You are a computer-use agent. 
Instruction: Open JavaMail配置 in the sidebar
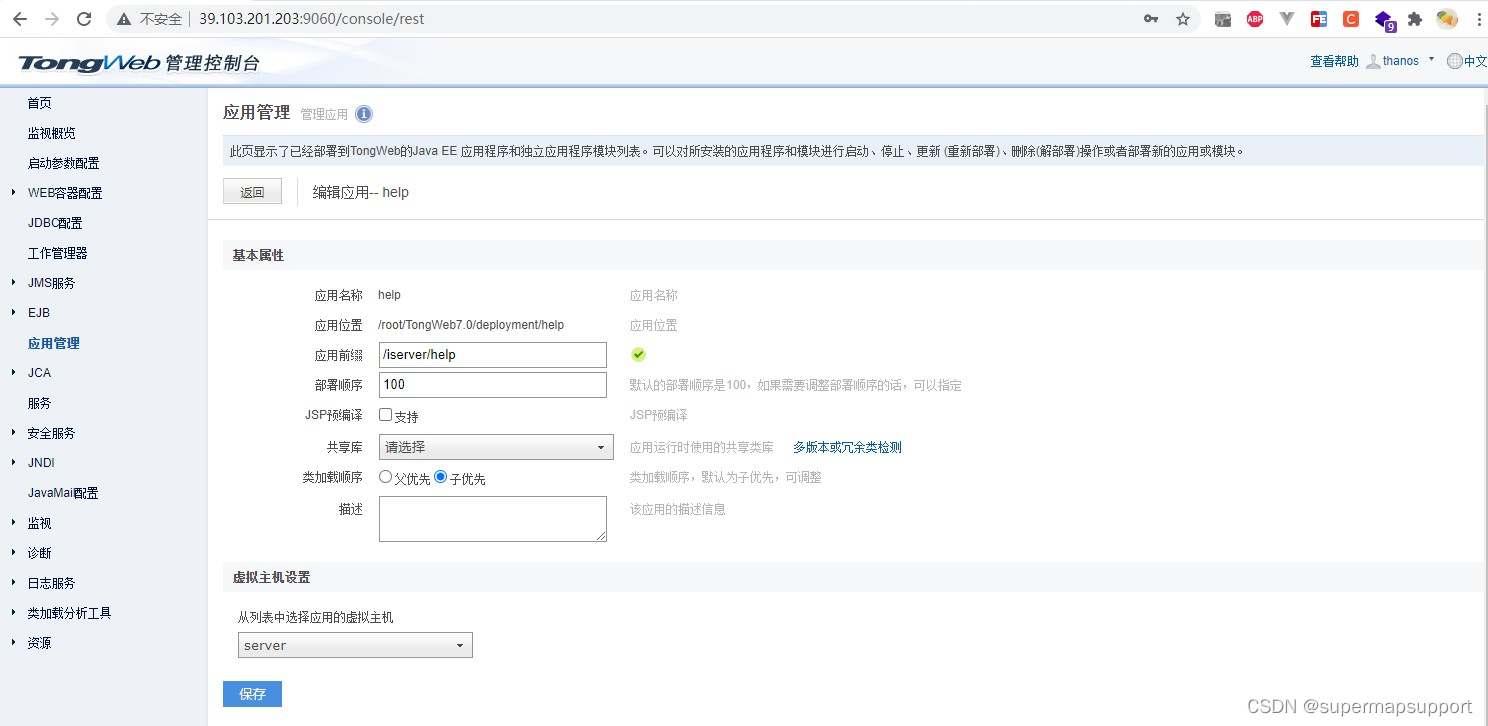[x=63, y=493]
